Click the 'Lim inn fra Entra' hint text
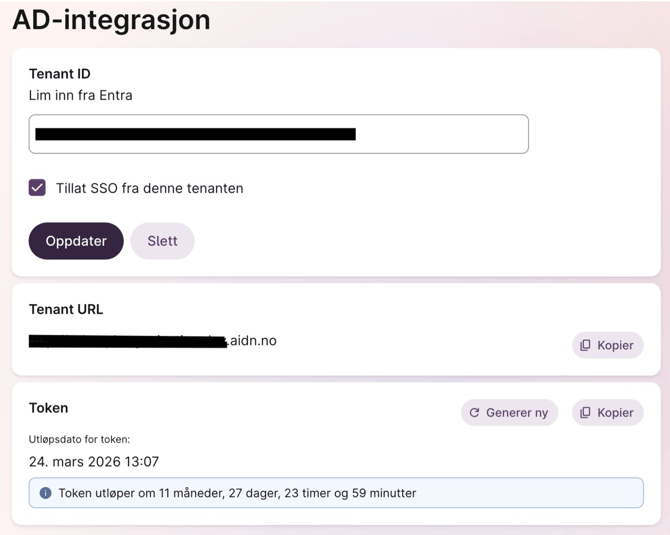 click(x=80, y=95)
